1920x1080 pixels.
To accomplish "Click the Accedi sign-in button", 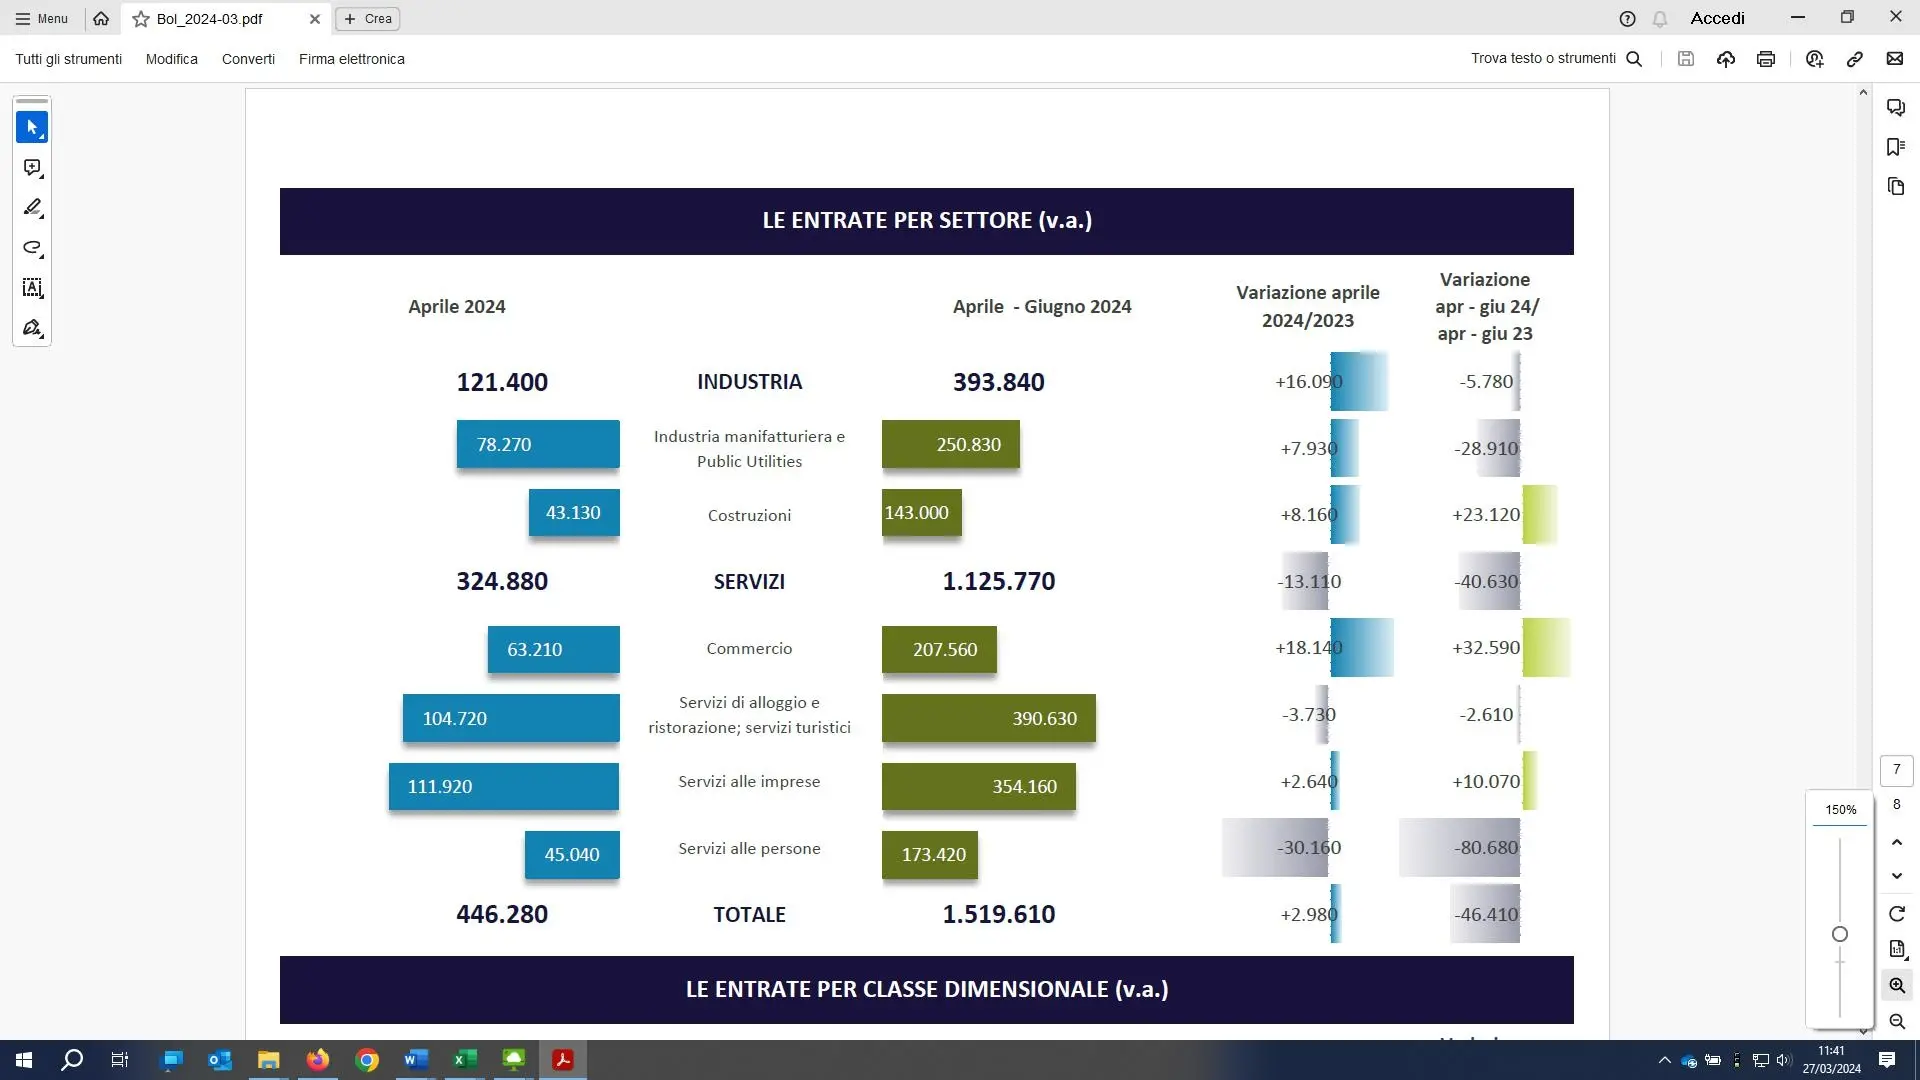I will pyautogui.click(x=1717, y=18).
